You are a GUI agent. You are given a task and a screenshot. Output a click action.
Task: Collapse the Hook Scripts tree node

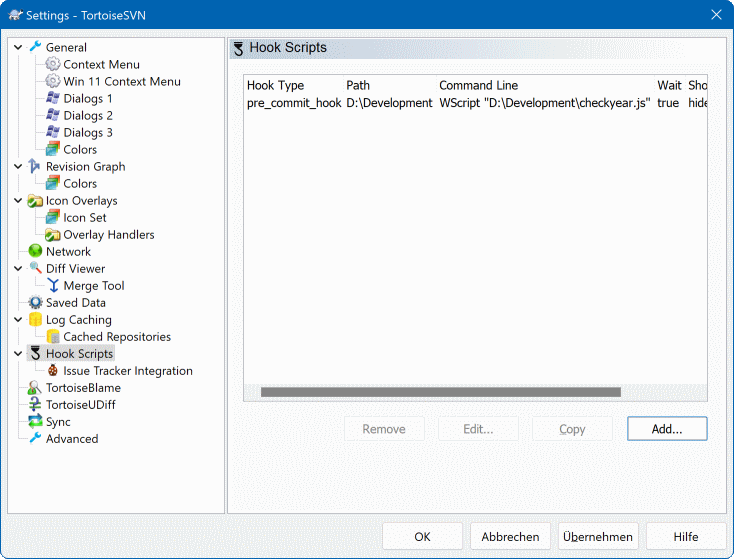tap(18, 353)
